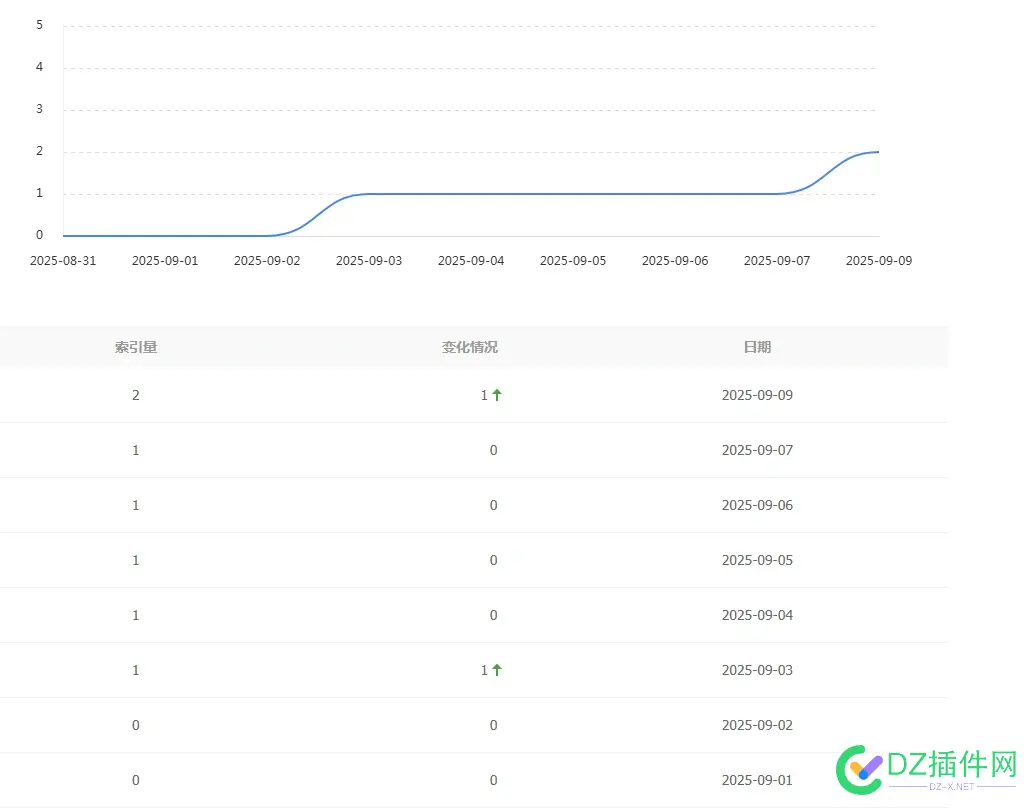The width and height of the screenshot is (1036, 810).
Task: Click the 2025-09-05 label on the chart axis
Action: pyautogui.click(x=573, y=260)
